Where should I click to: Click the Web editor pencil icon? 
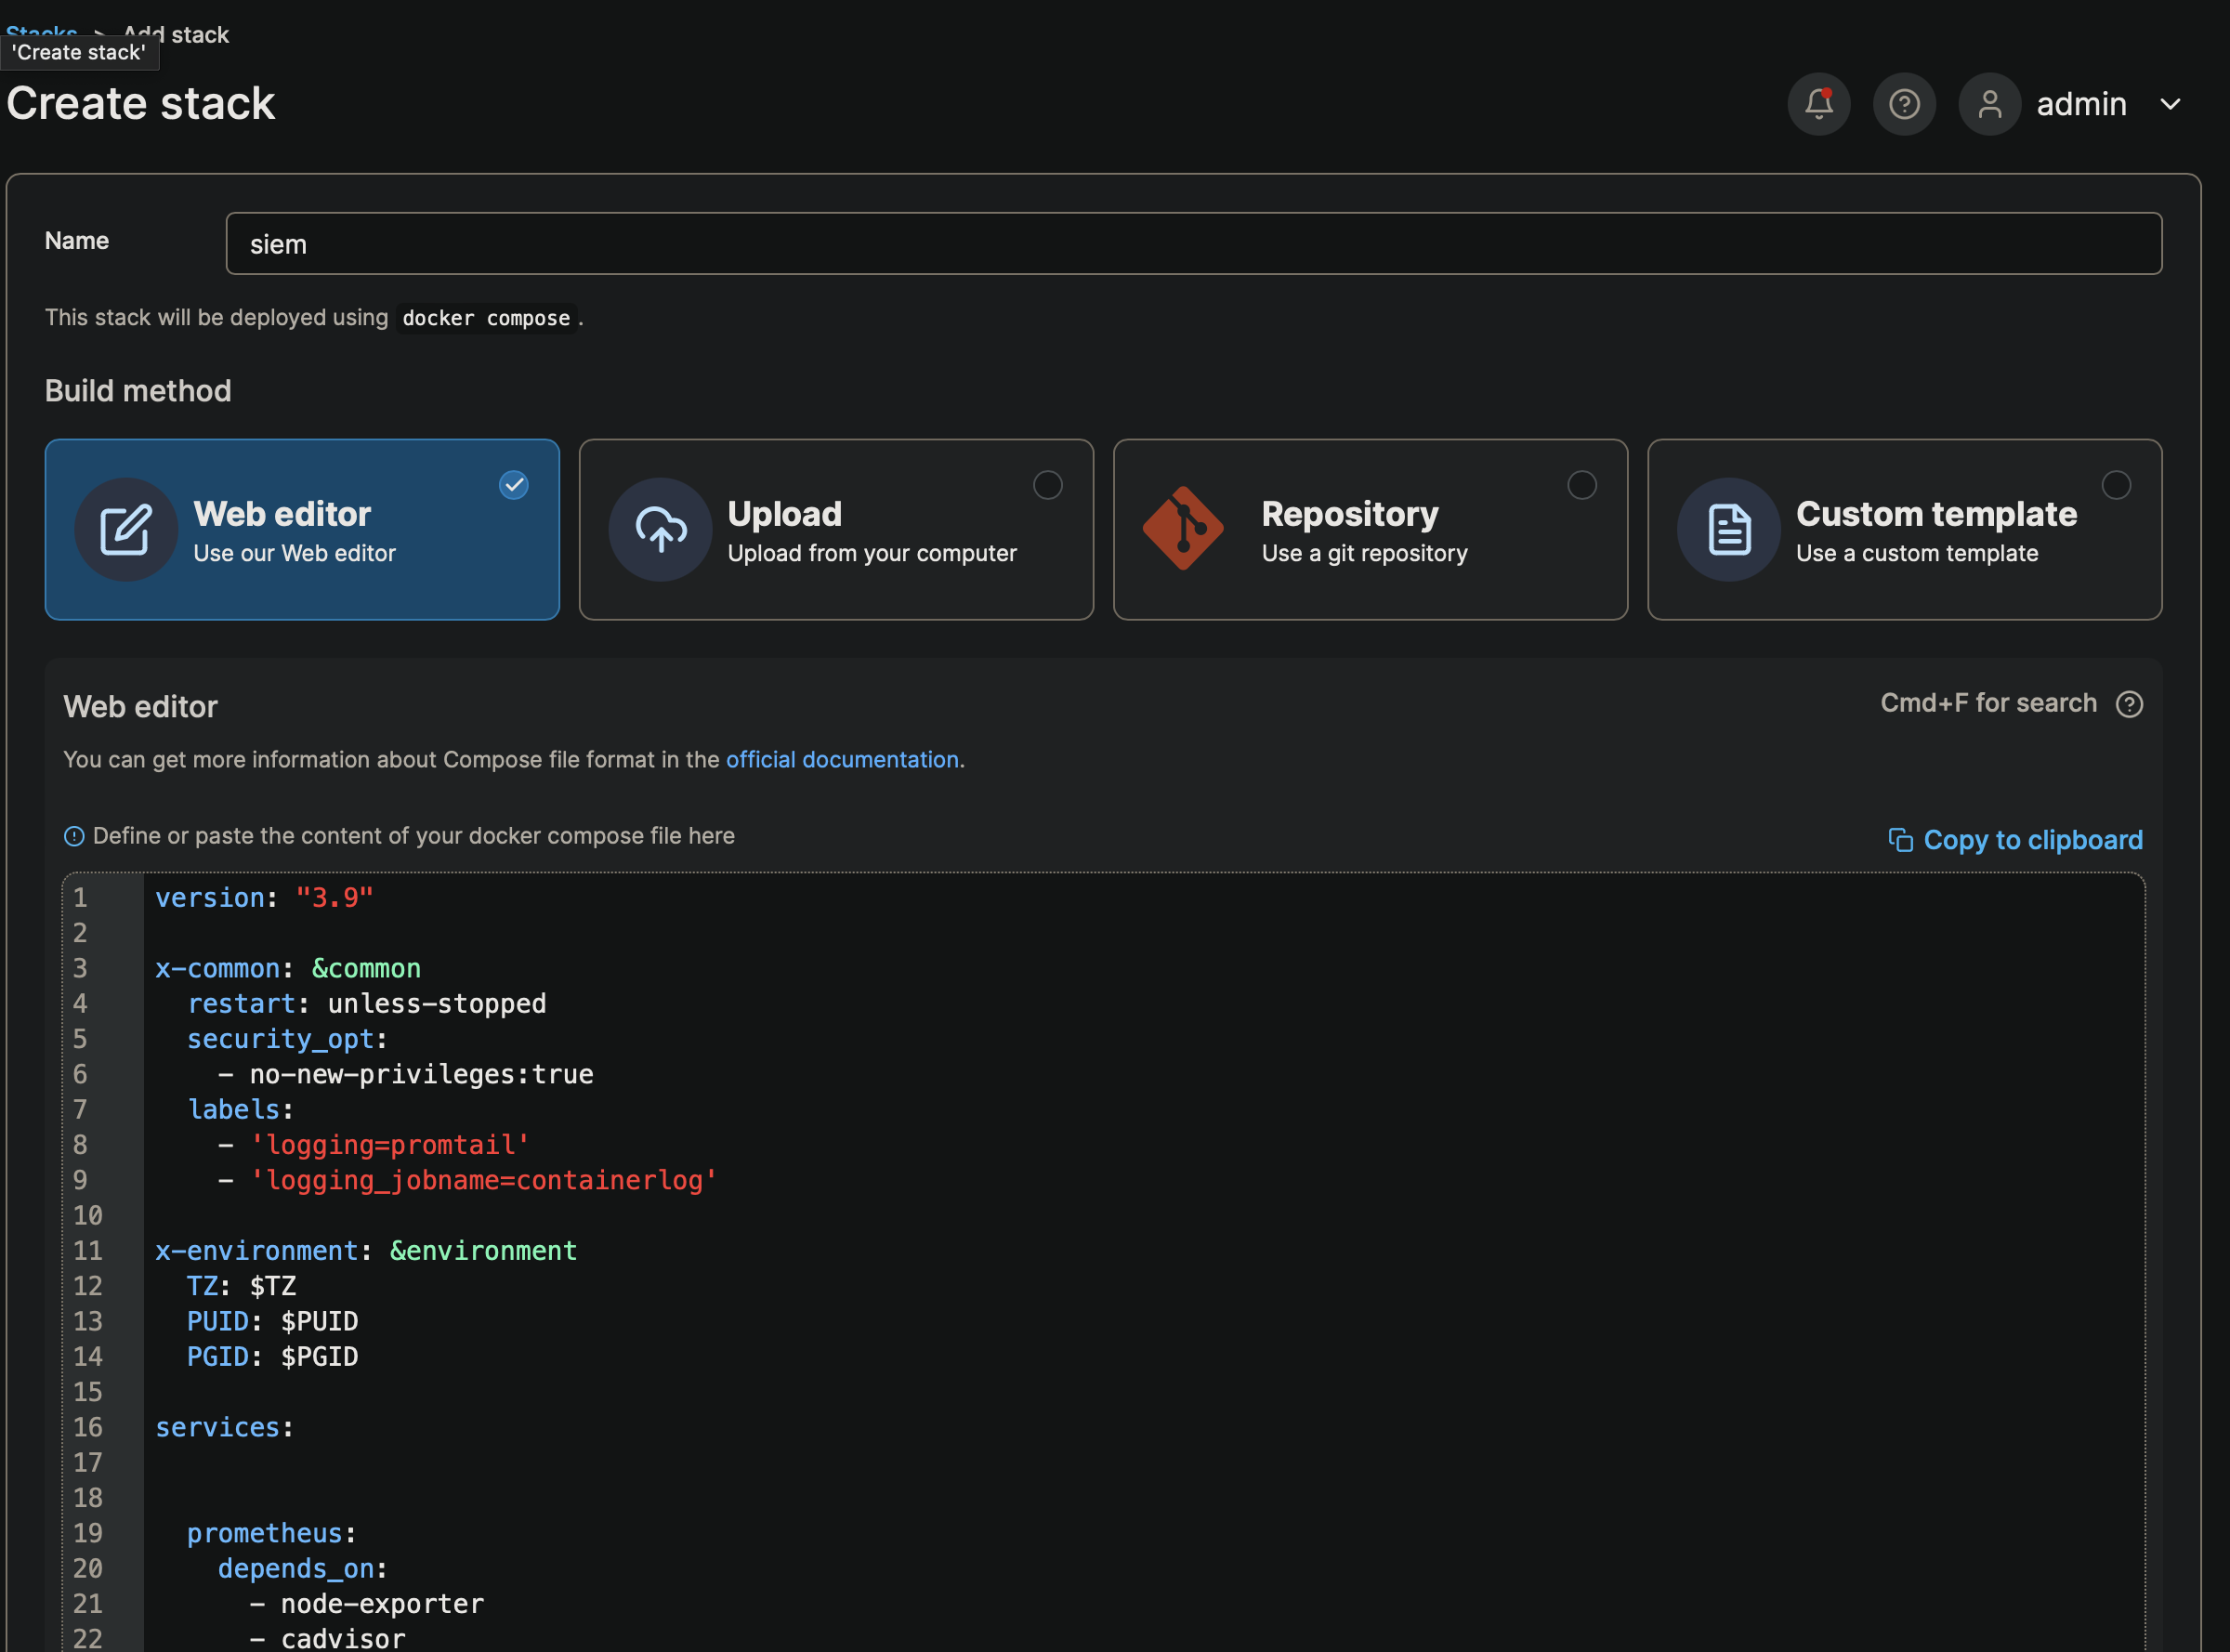126,529
